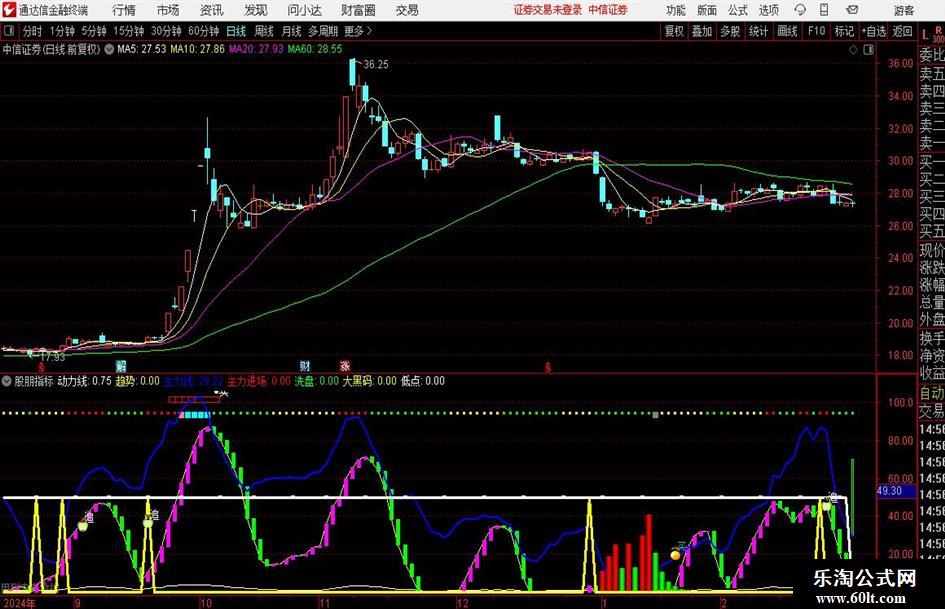Select the 日线 daily period tab
Viewport: 945px width, 609px height.
click(236, 31)
